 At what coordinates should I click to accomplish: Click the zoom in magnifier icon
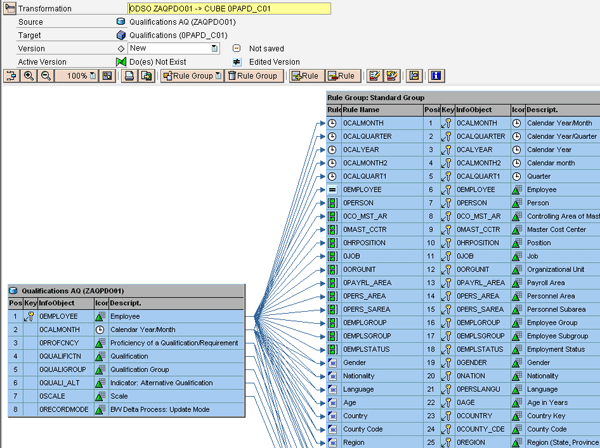pyautogui.click(x=29, y=76)
